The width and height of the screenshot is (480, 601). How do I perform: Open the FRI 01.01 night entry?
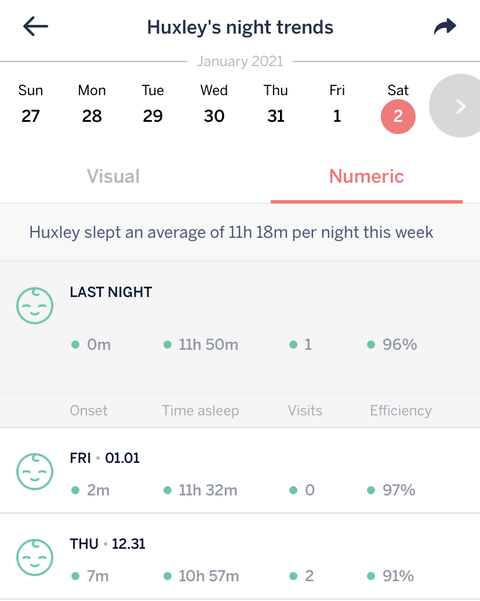pos(240,471)
